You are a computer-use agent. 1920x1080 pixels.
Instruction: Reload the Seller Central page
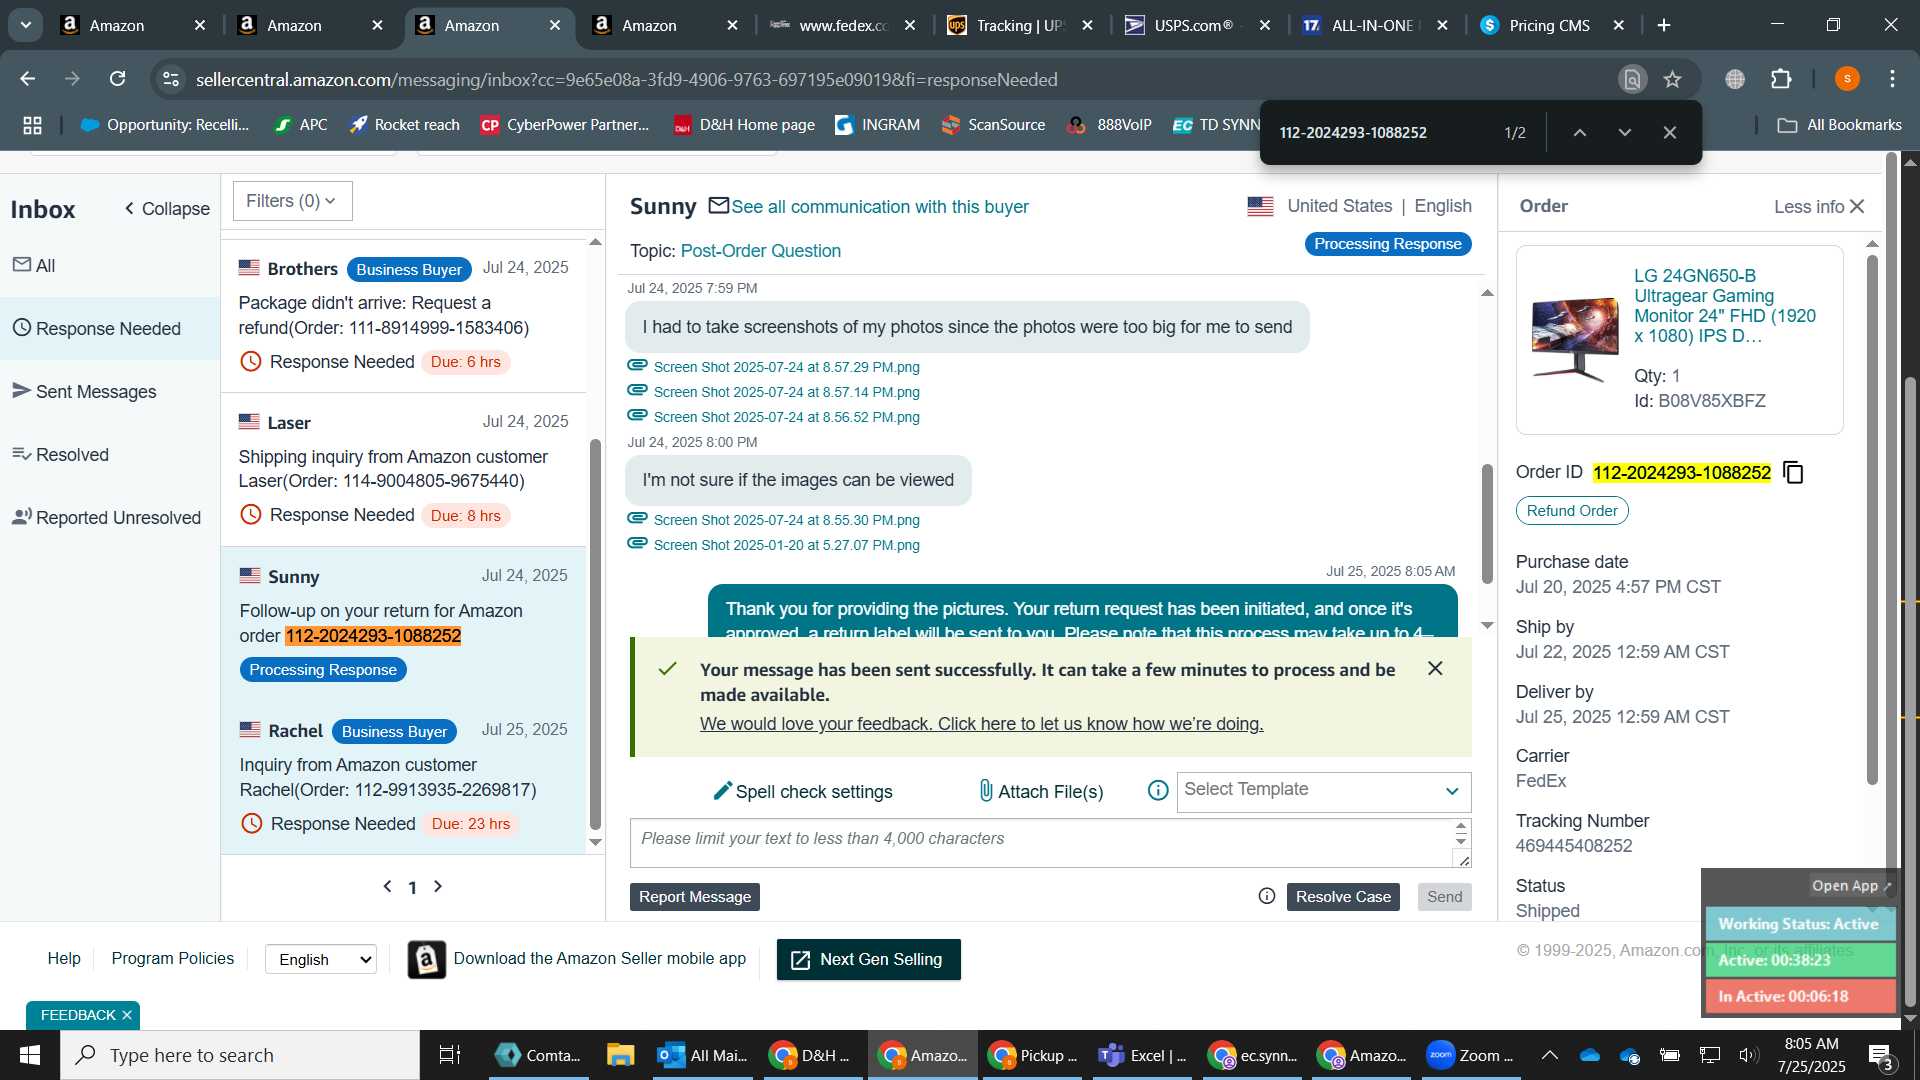pos(118,79)
